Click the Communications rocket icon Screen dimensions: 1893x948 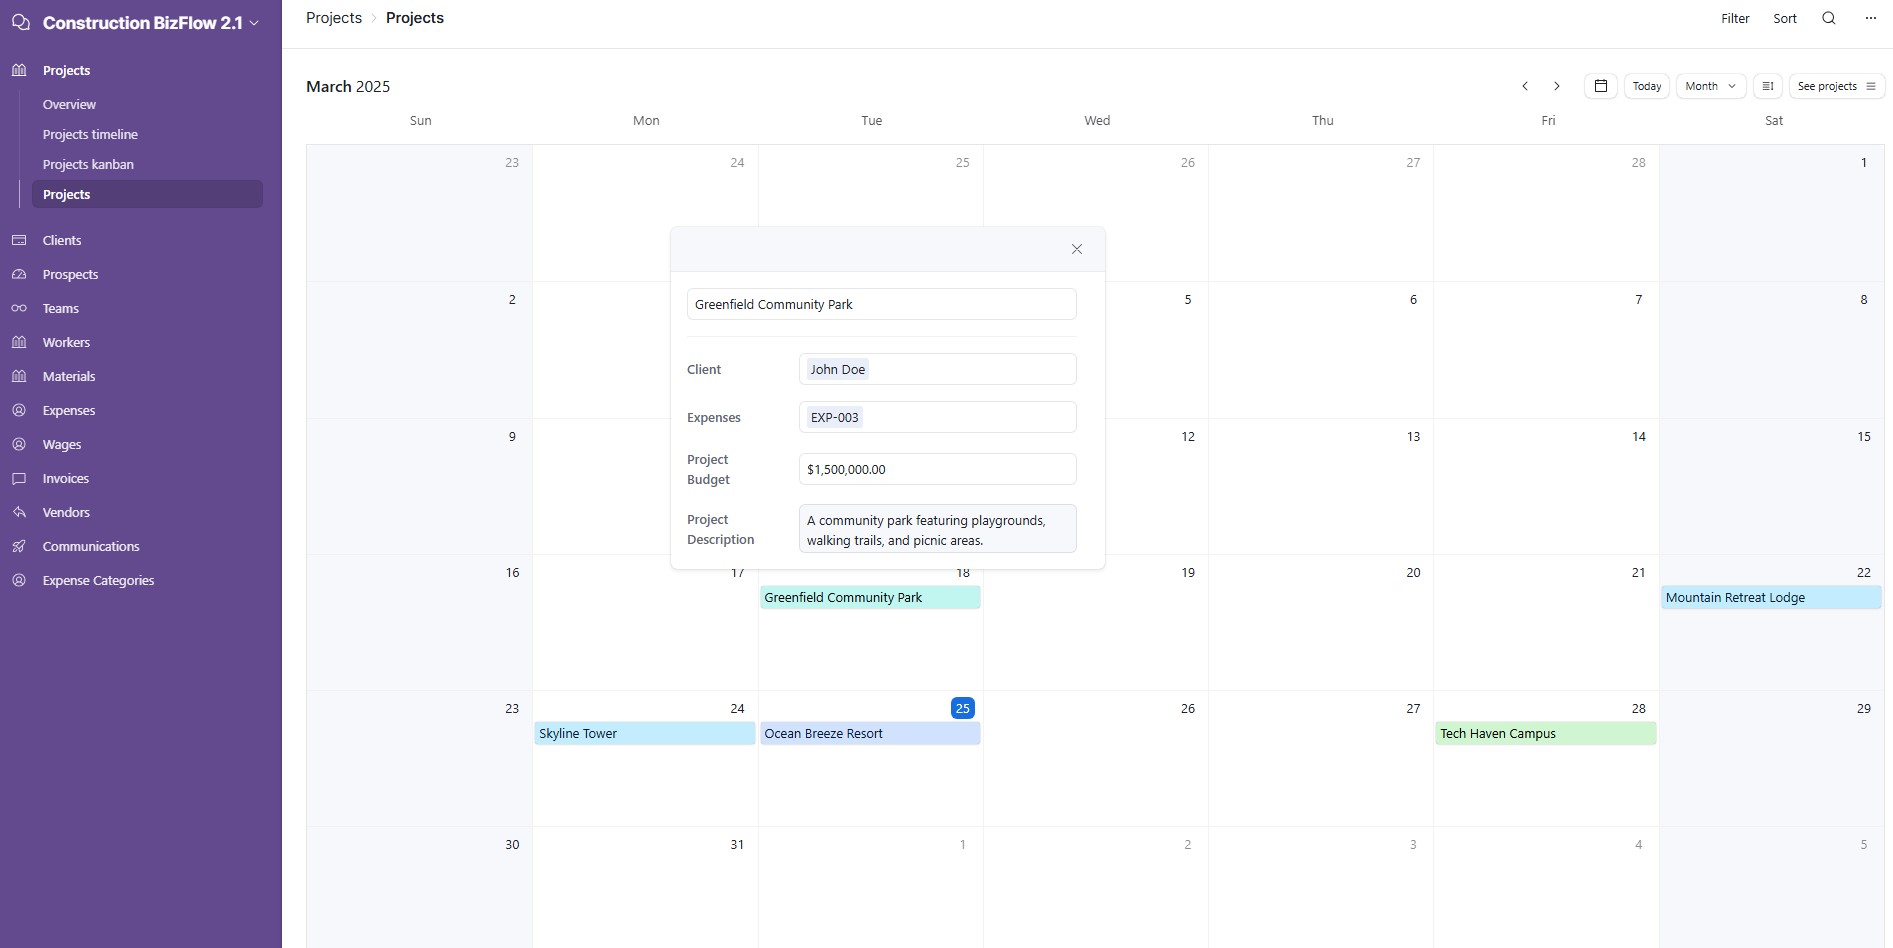pyautogui.click(x=19, y=546)
